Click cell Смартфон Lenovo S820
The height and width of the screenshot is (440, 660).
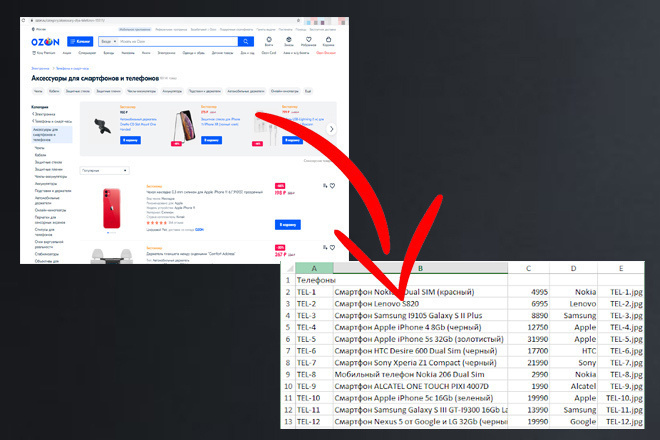coord(420,304)
